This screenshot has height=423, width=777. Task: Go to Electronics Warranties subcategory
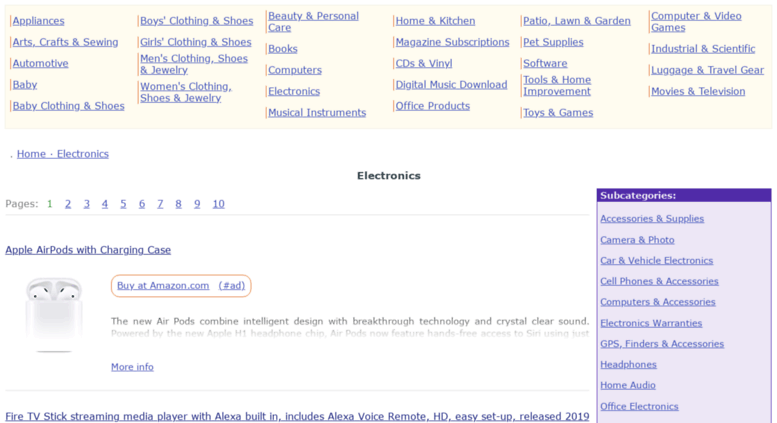651,323
